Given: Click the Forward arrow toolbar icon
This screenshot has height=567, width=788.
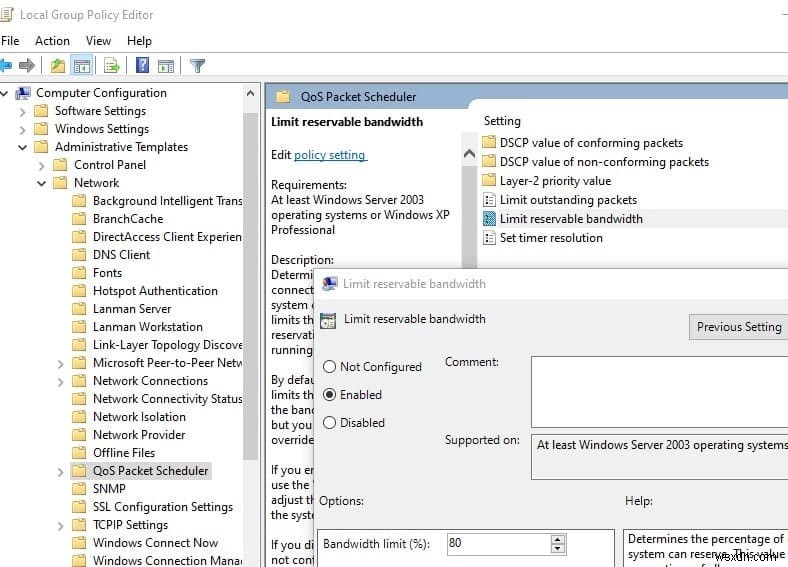Looking at the screenshot, I should tap(27, 65).
